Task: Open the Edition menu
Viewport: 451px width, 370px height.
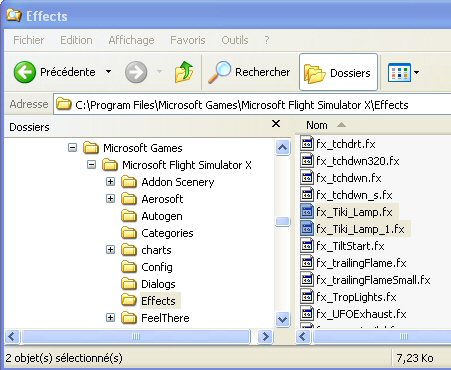Action: point(76,40)
